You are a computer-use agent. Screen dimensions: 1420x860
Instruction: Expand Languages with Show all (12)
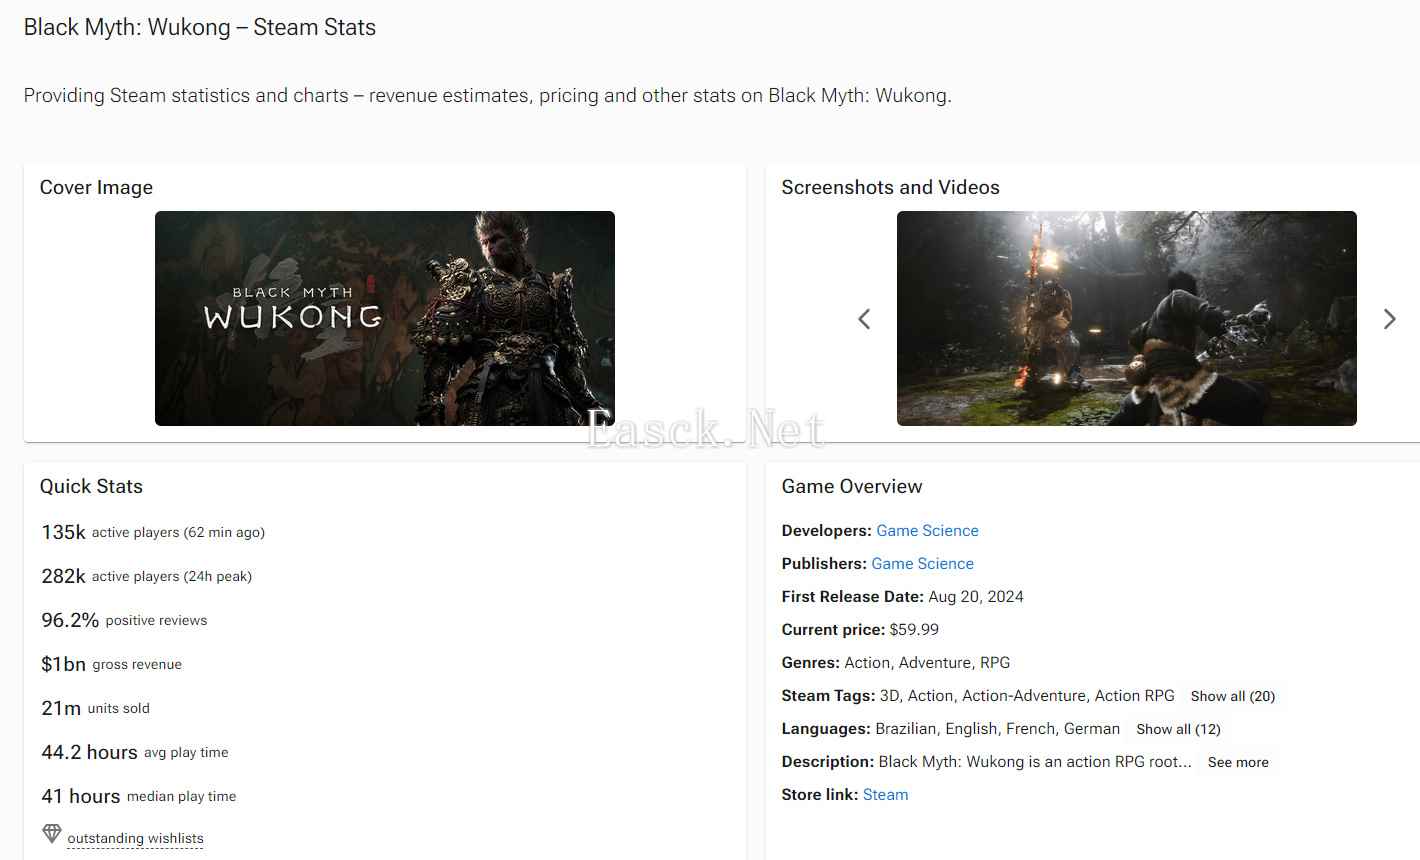click(x=1178, y=729)
